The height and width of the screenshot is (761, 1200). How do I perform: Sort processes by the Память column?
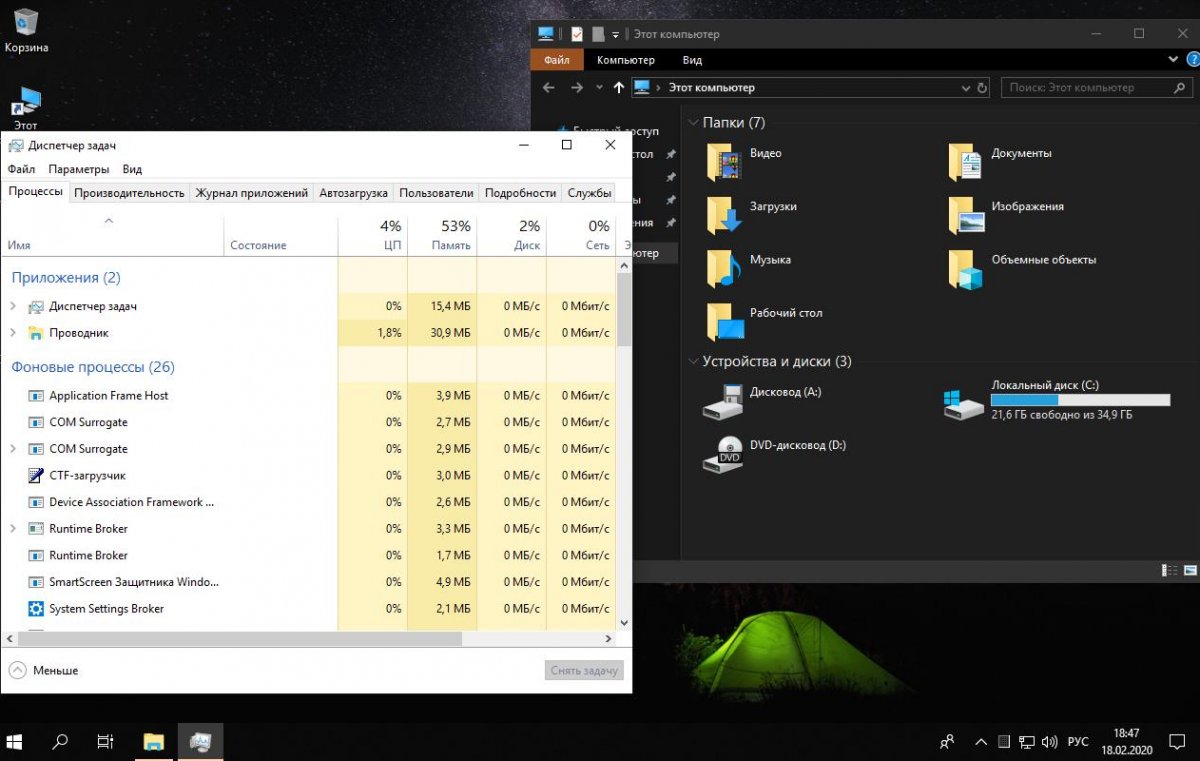[x=443, y=235]
